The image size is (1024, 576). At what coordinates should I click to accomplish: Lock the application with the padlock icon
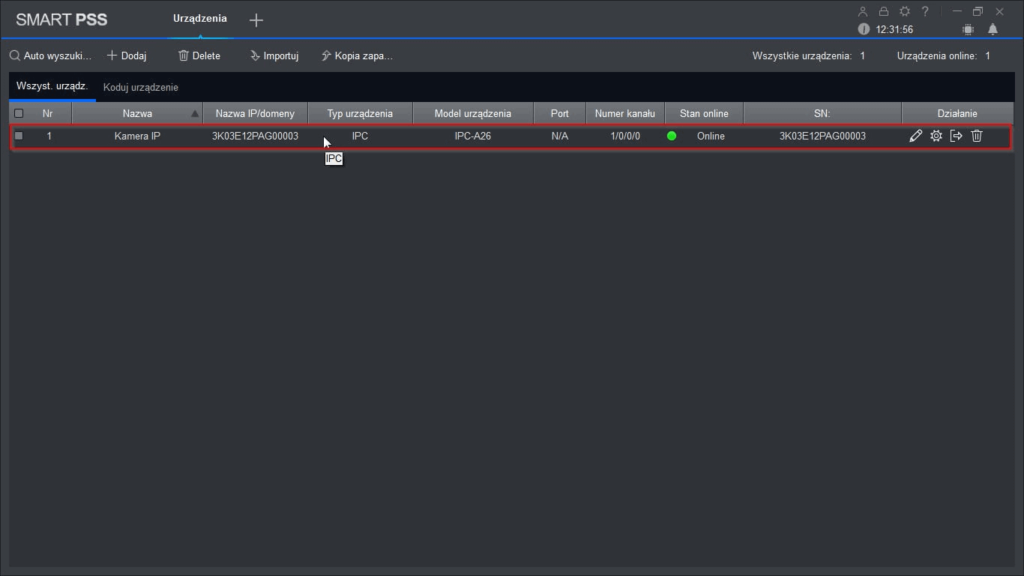point(883,11)
